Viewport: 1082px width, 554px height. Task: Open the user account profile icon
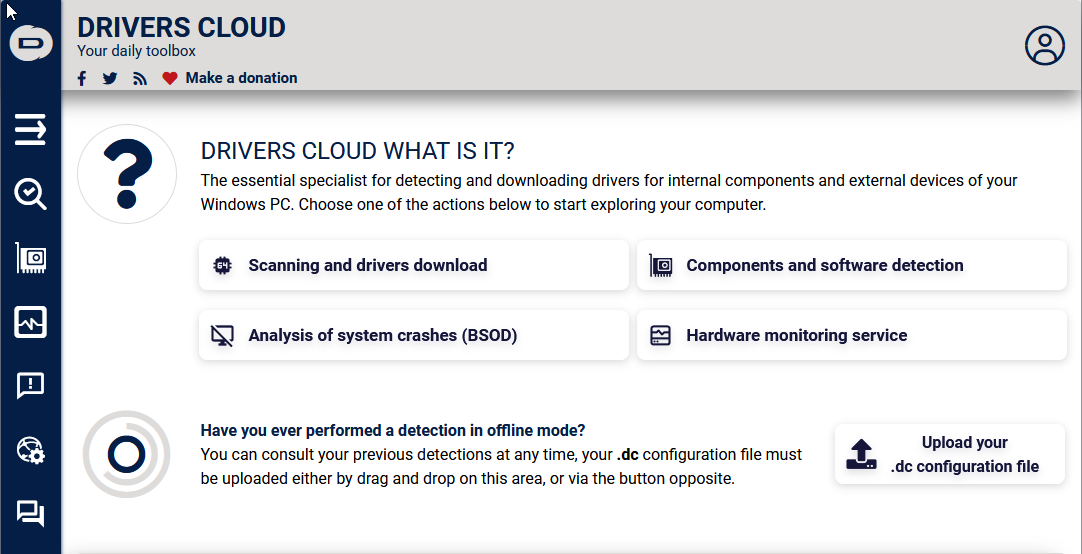click(1044, 45)
